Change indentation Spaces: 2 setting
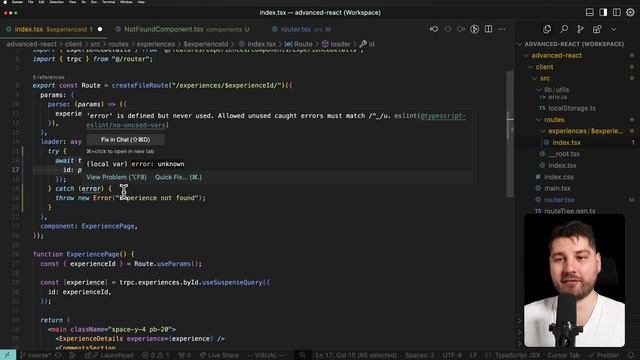Screen dimensions: 640x360 click(420, 355)
